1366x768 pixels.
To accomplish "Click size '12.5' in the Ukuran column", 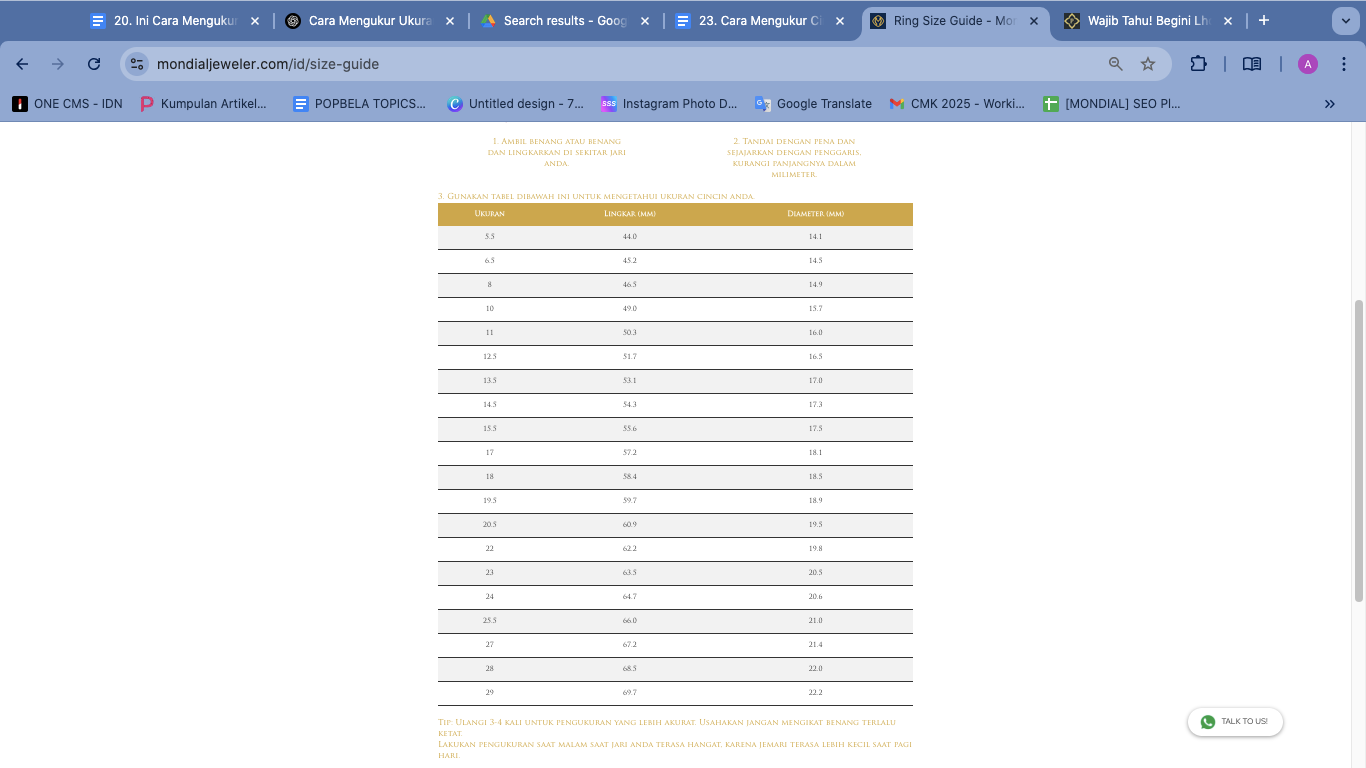I will tap(490, 357).
